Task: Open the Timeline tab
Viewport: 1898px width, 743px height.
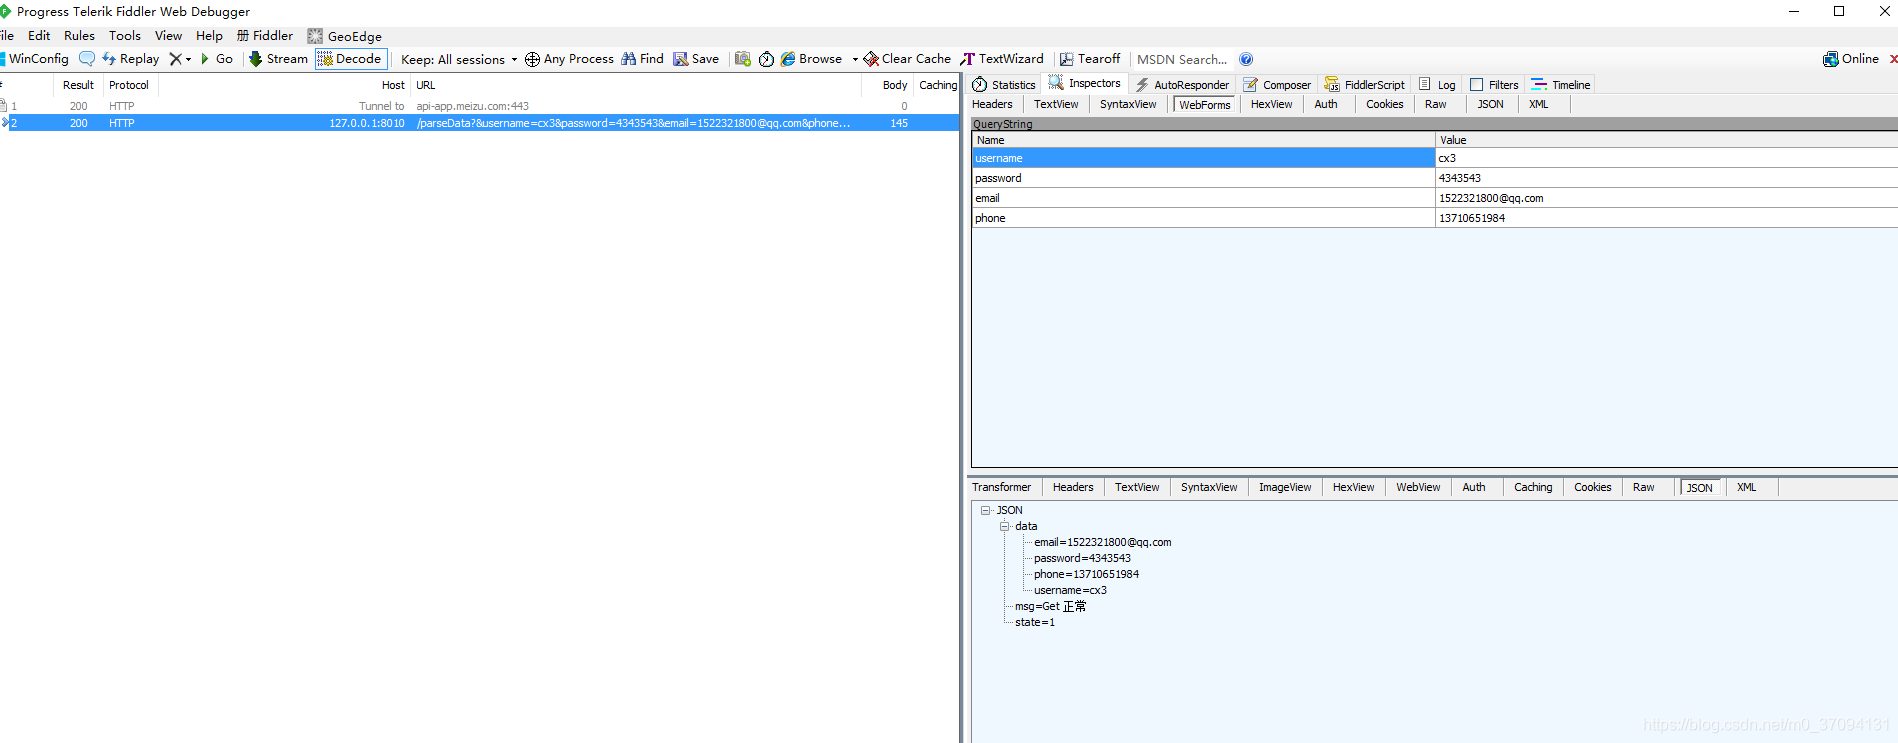Action: tap(1561, 85)
